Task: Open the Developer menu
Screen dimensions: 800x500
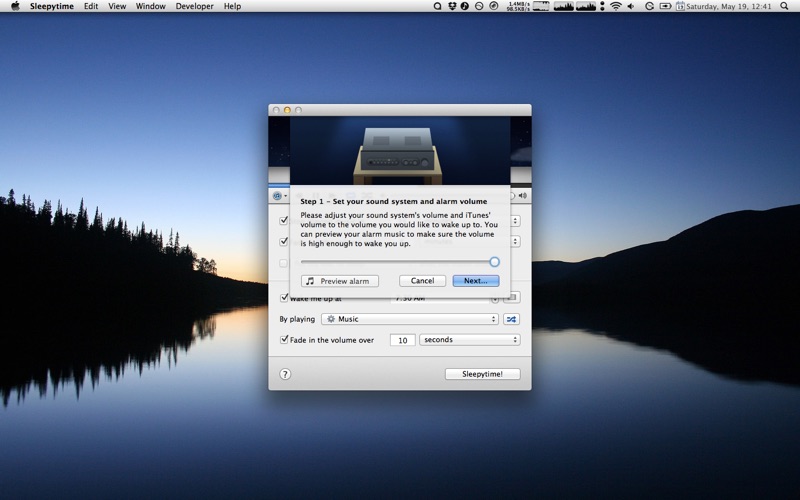Action: pos(194,6)
